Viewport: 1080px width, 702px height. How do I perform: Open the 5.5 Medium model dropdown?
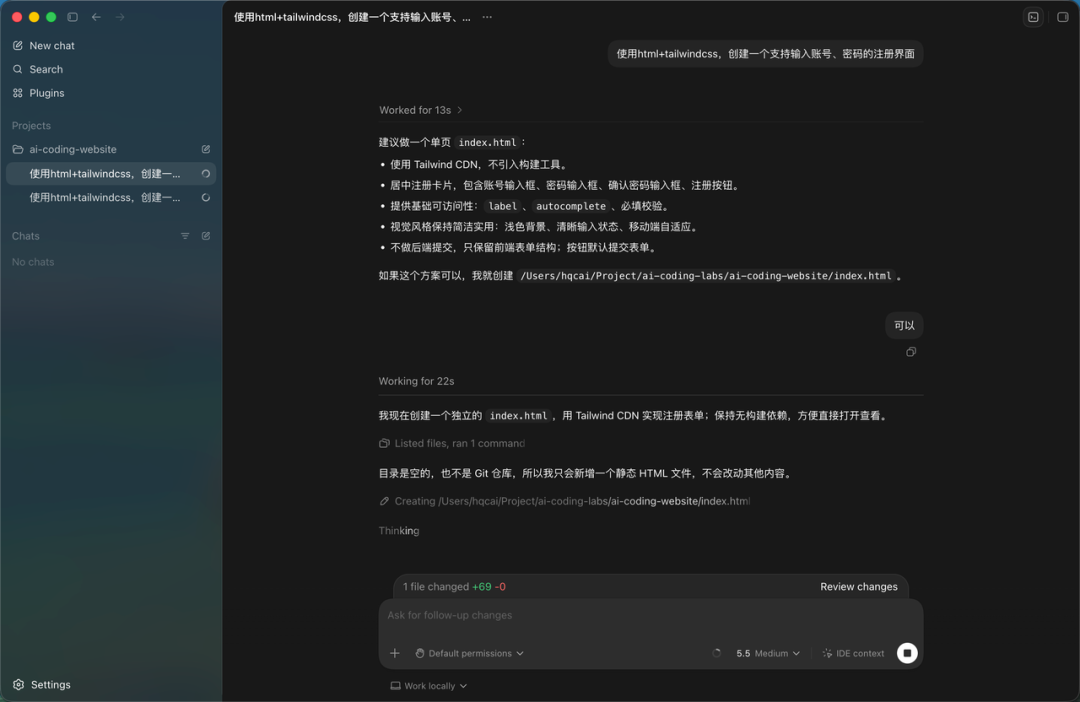(x=768, y=653)
